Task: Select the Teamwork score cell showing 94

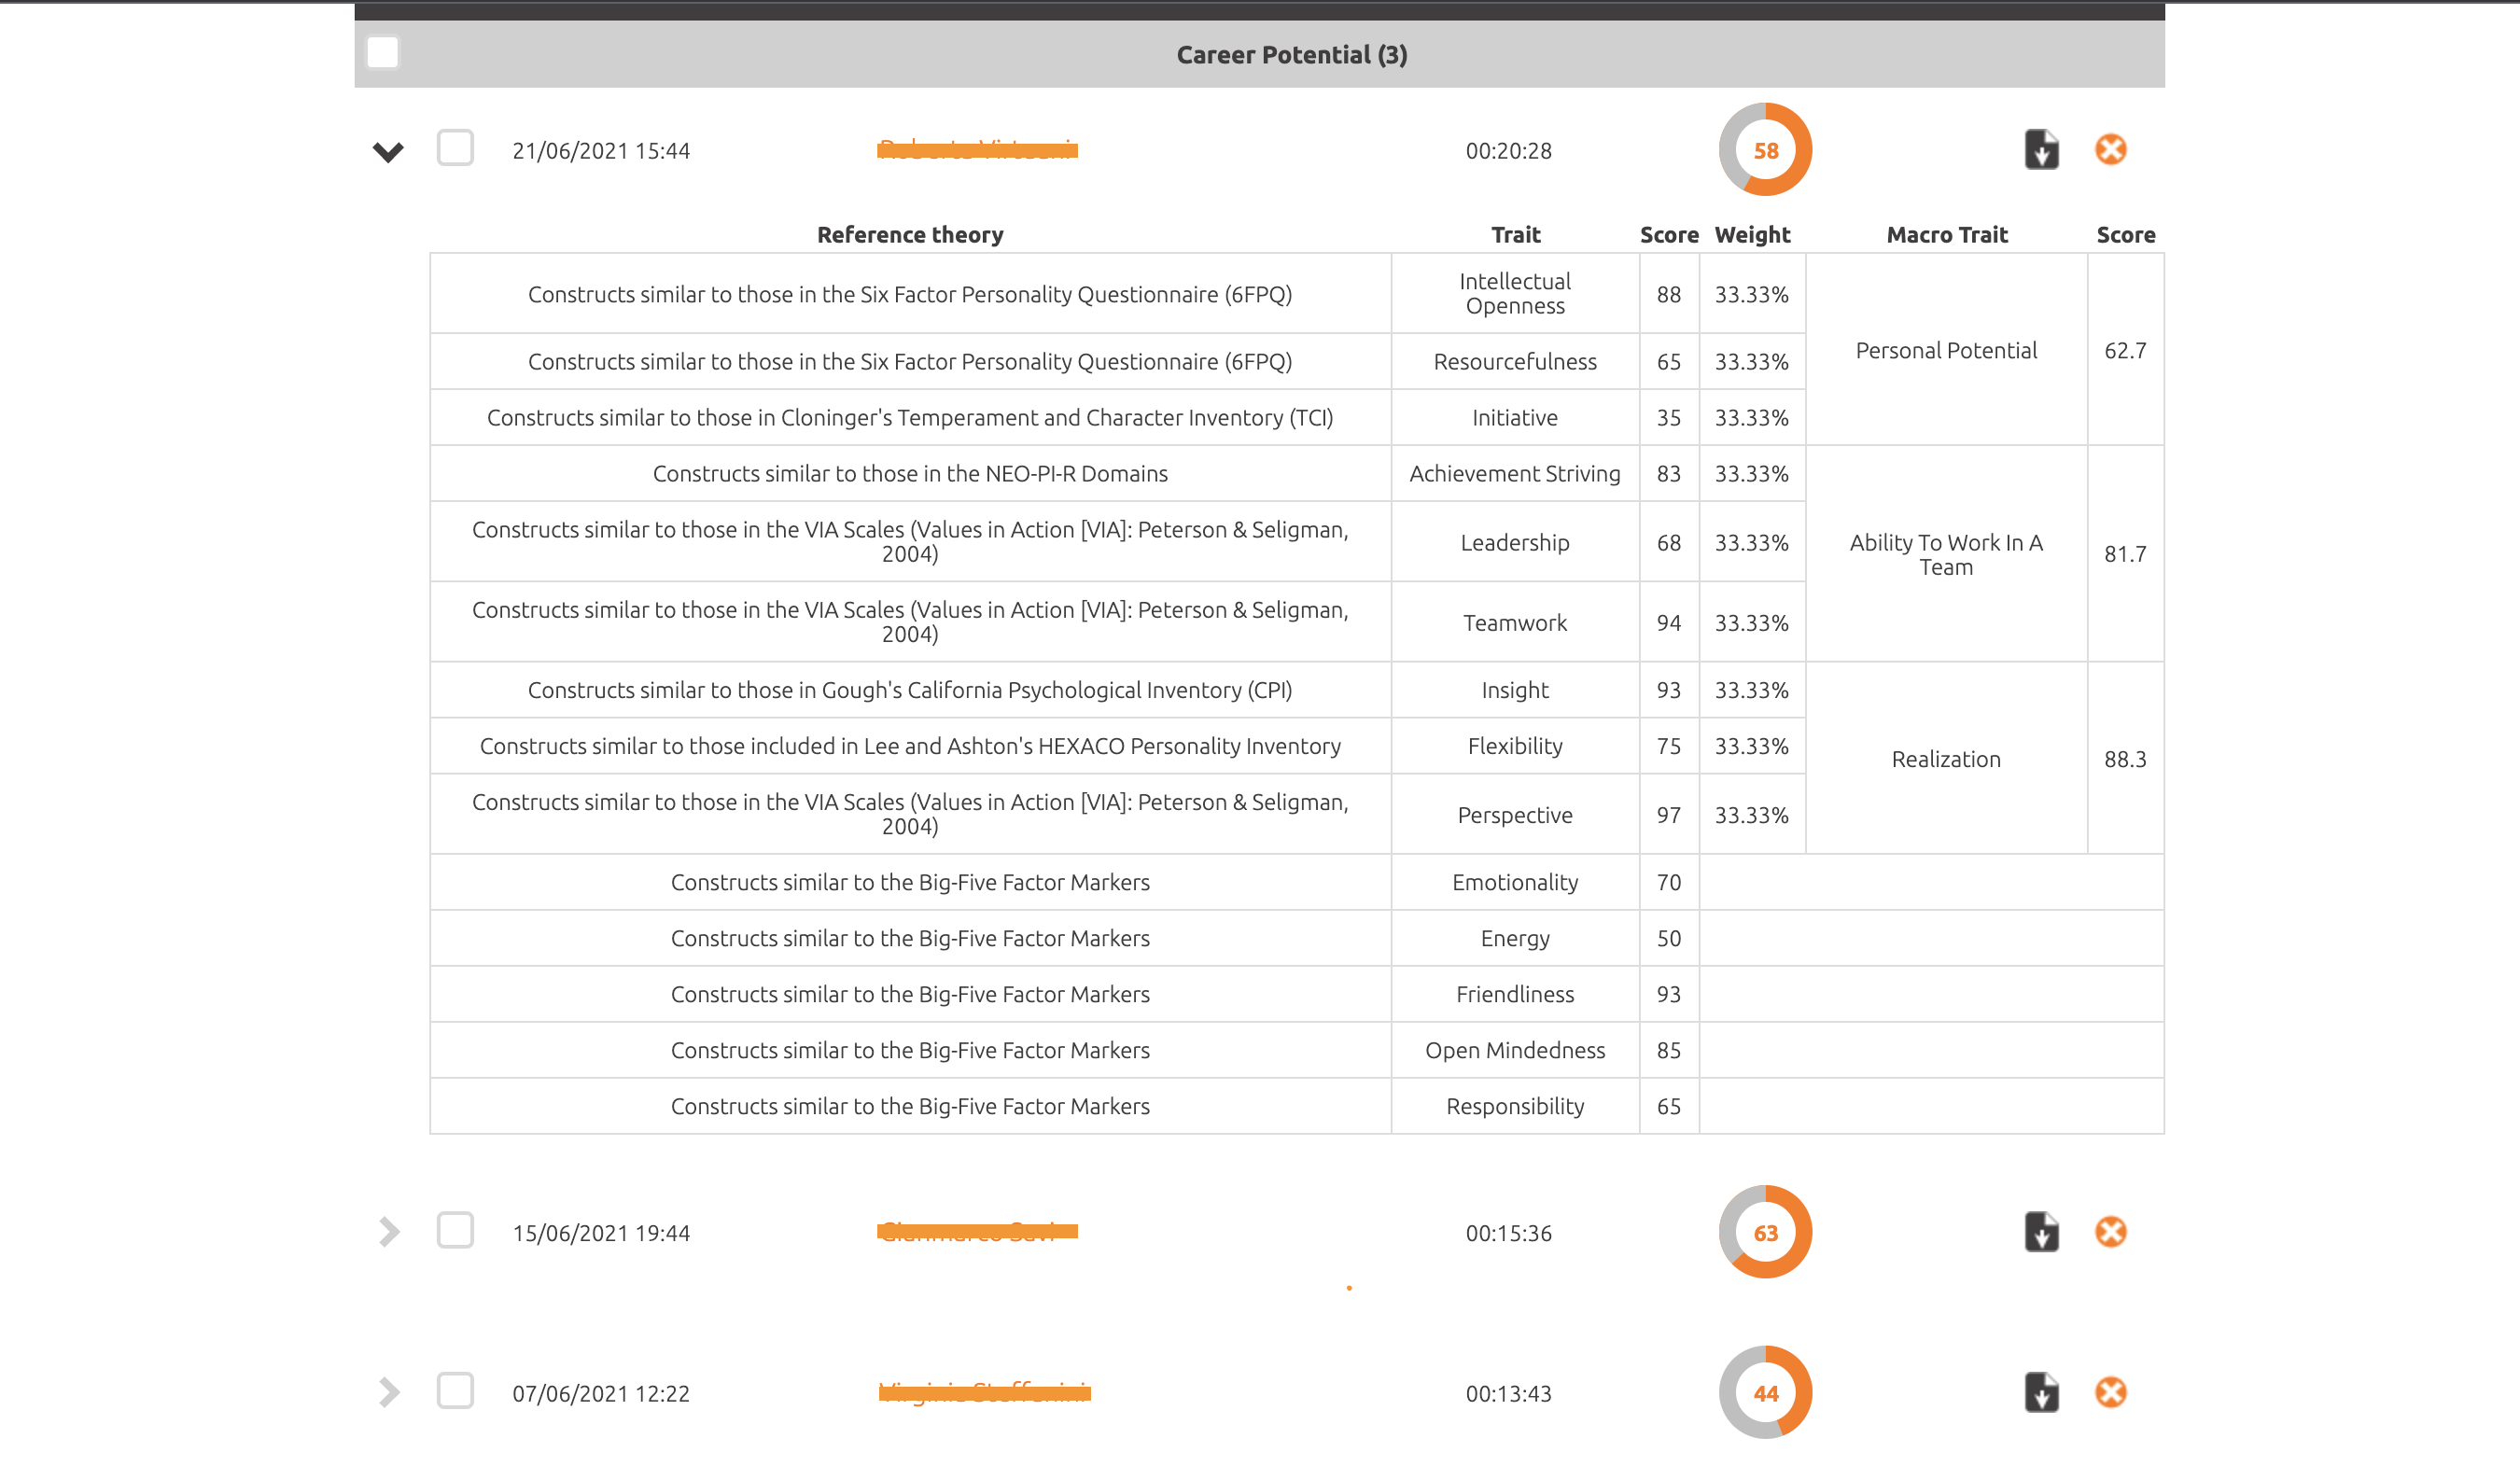Action: point(1668,621)
